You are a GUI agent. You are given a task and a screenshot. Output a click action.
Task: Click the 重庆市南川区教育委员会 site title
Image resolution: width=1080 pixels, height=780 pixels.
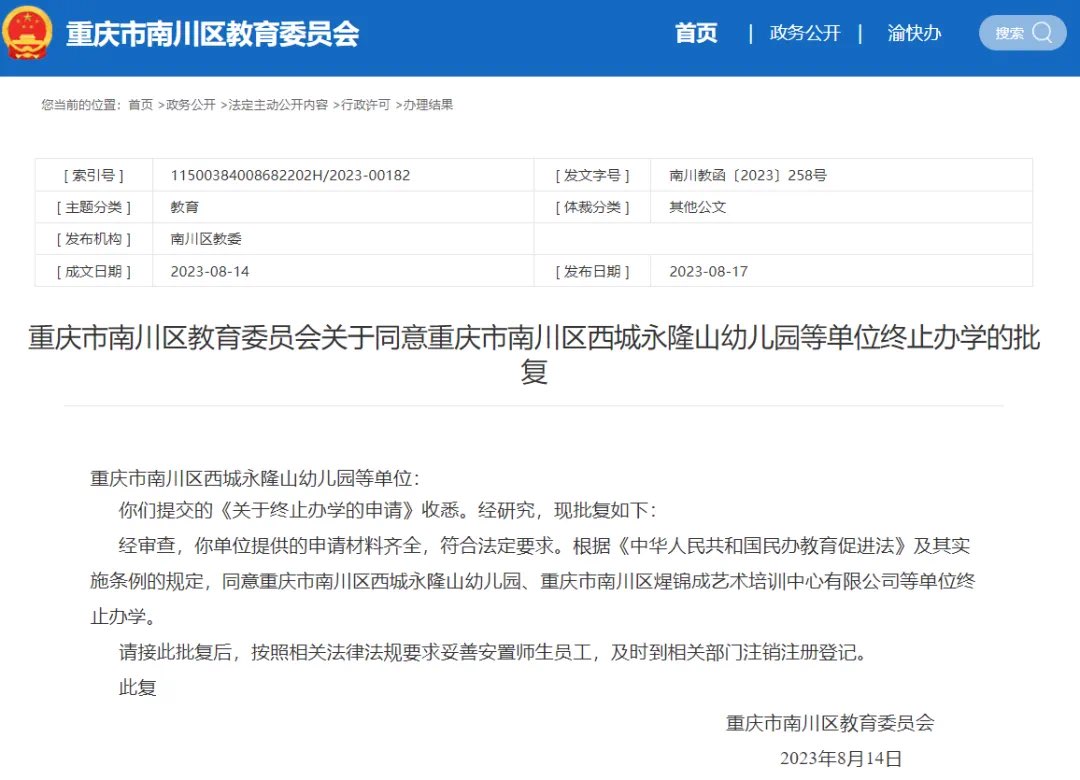[212, 34]
